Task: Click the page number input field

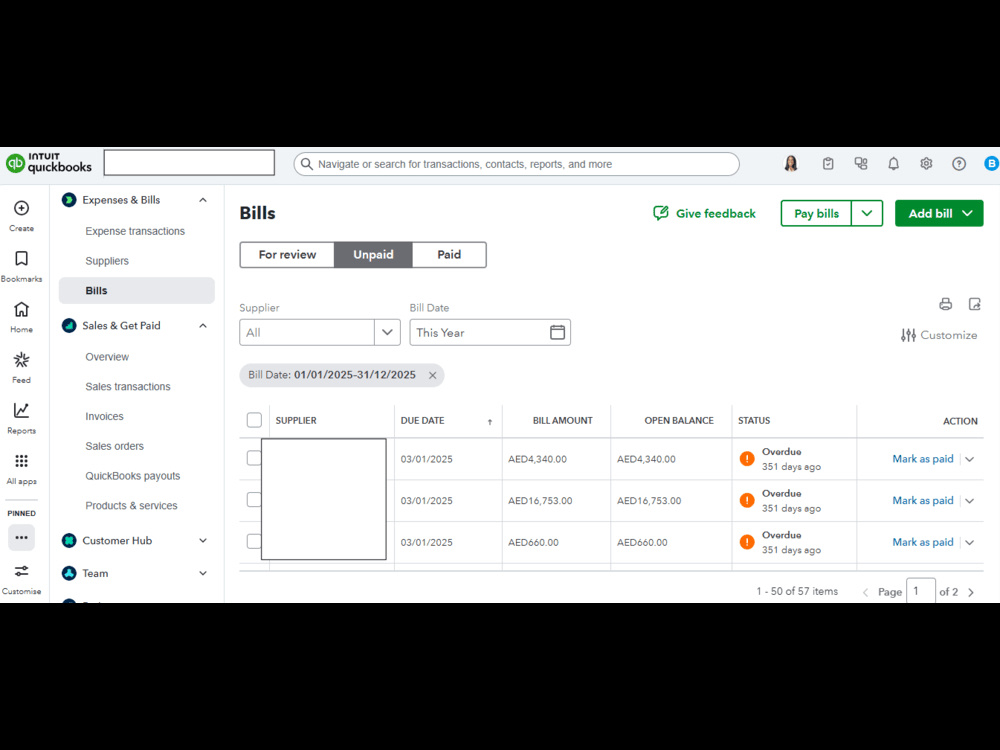Action: [921, 591]
